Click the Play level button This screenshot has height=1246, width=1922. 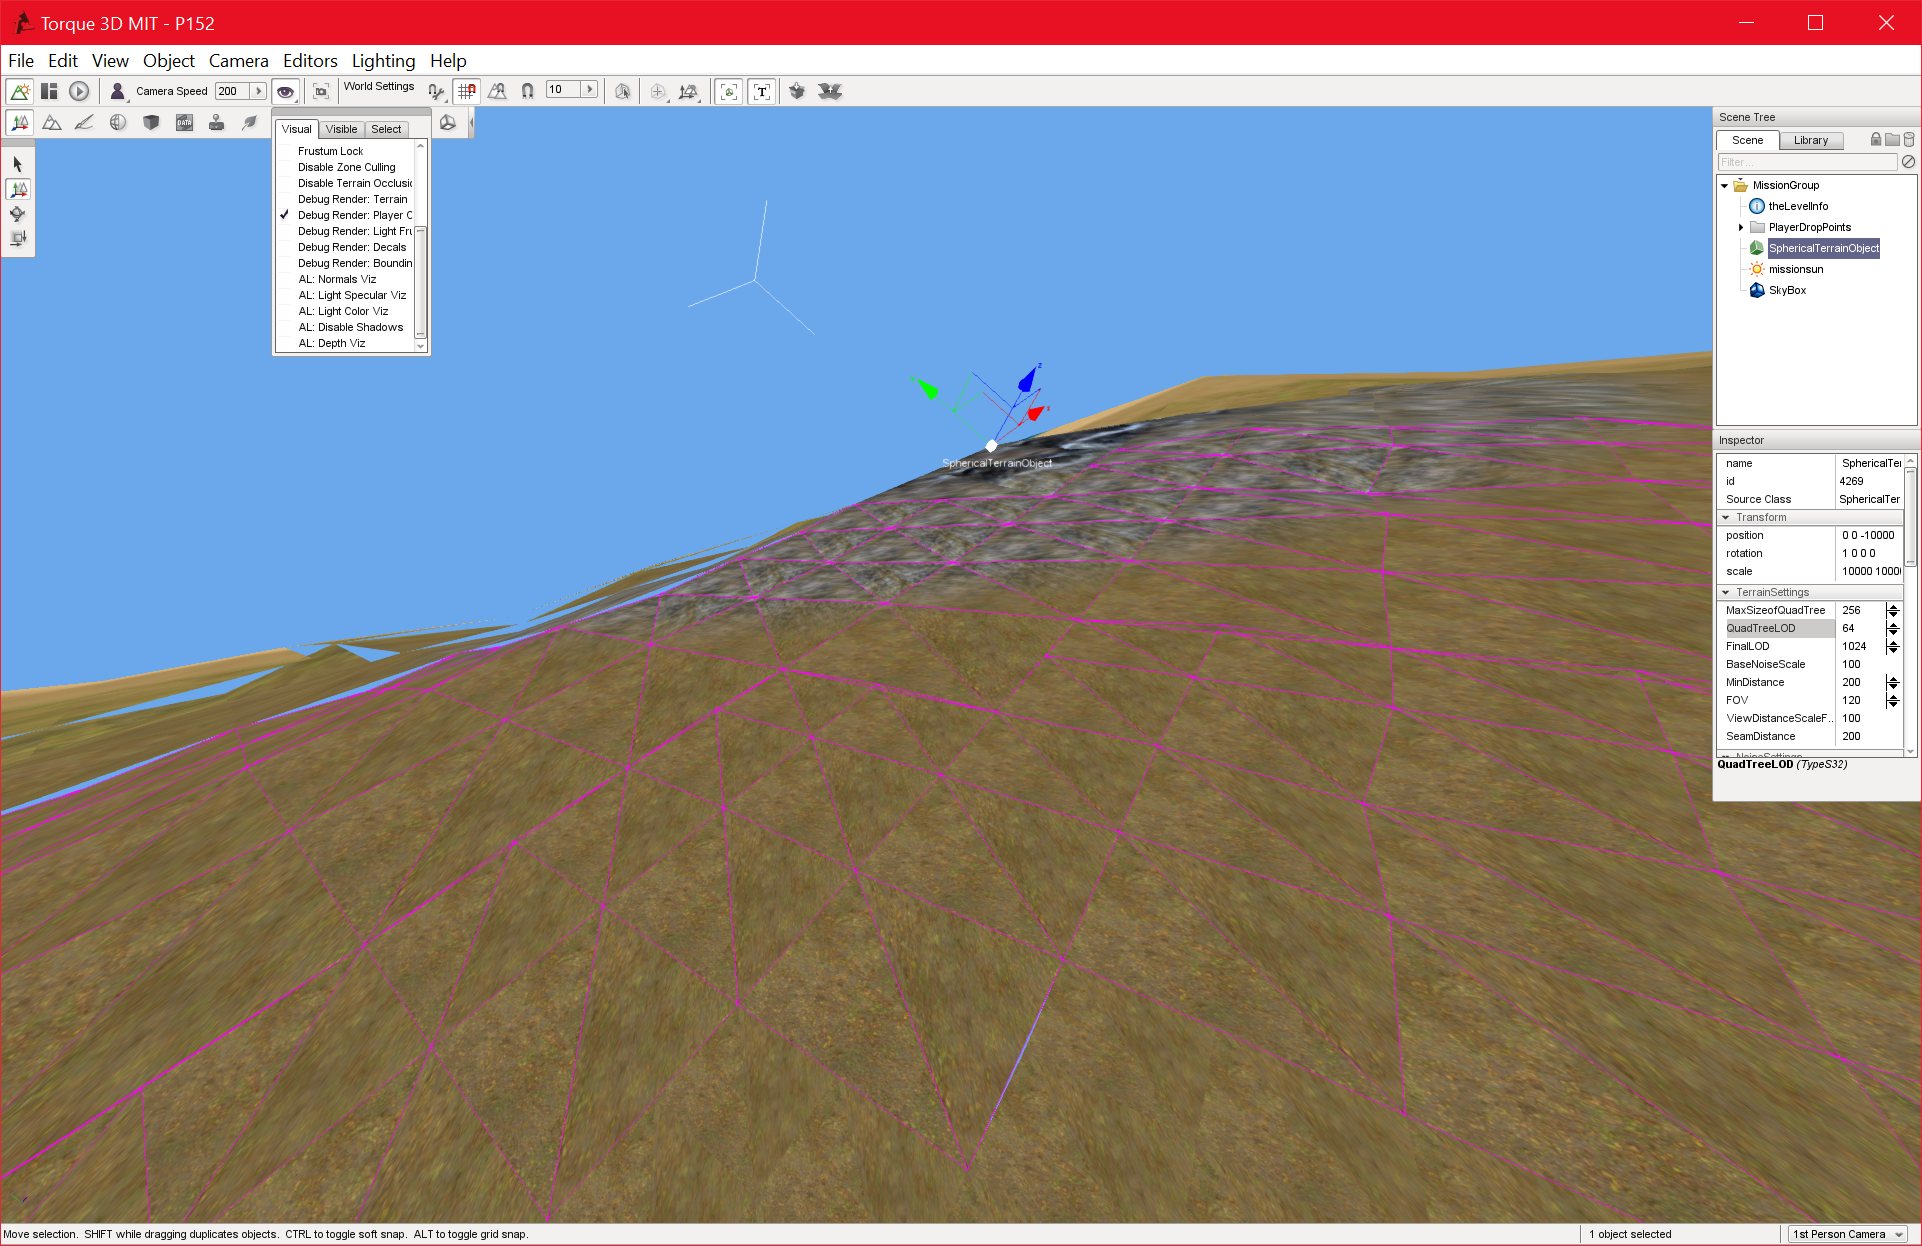click(79, 91)
